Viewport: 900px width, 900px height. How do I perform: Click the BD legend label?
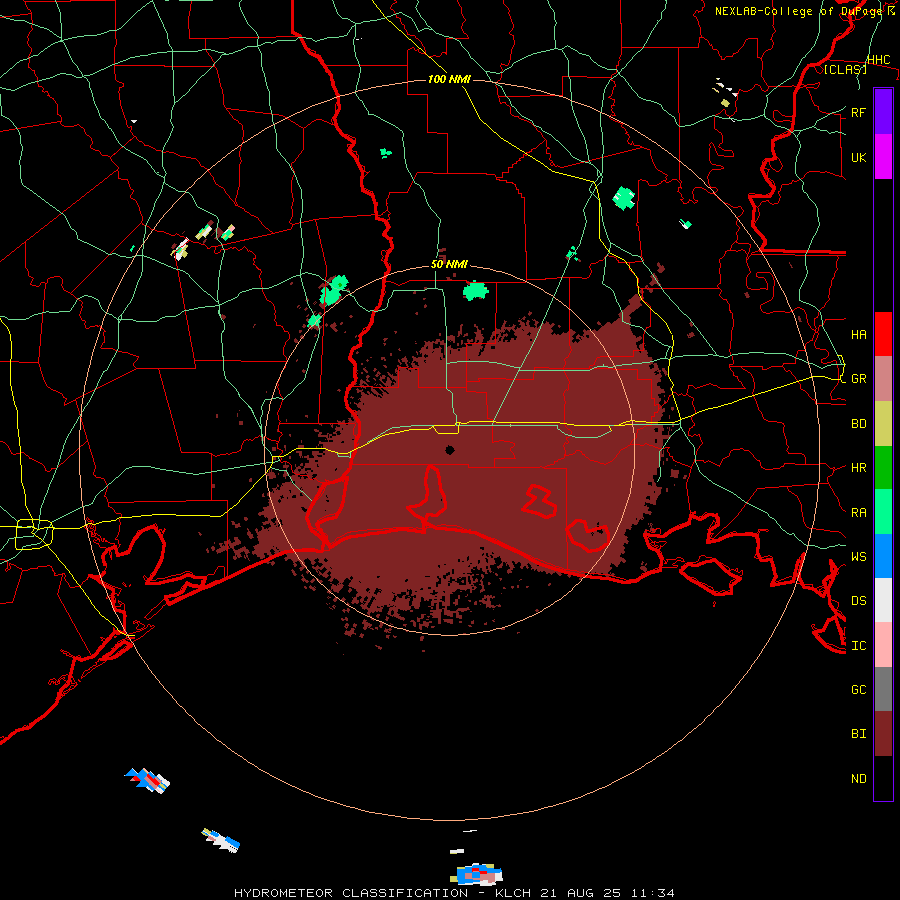click(x=858, y=424)
